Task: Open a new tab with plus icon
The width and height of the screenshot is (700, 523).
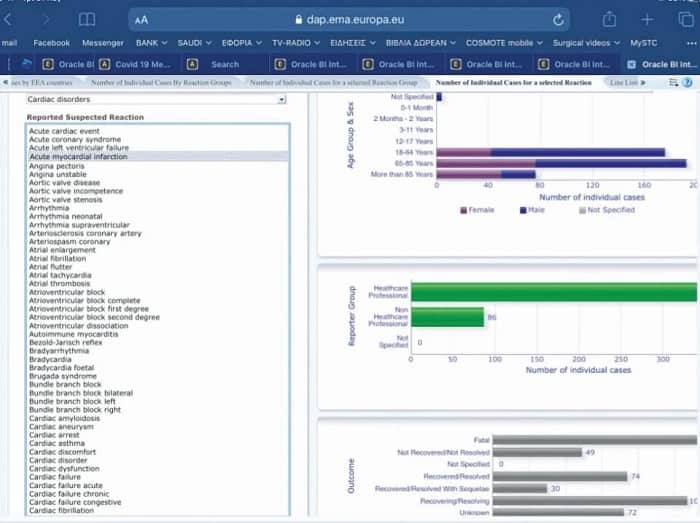Action: coord(648,19)
